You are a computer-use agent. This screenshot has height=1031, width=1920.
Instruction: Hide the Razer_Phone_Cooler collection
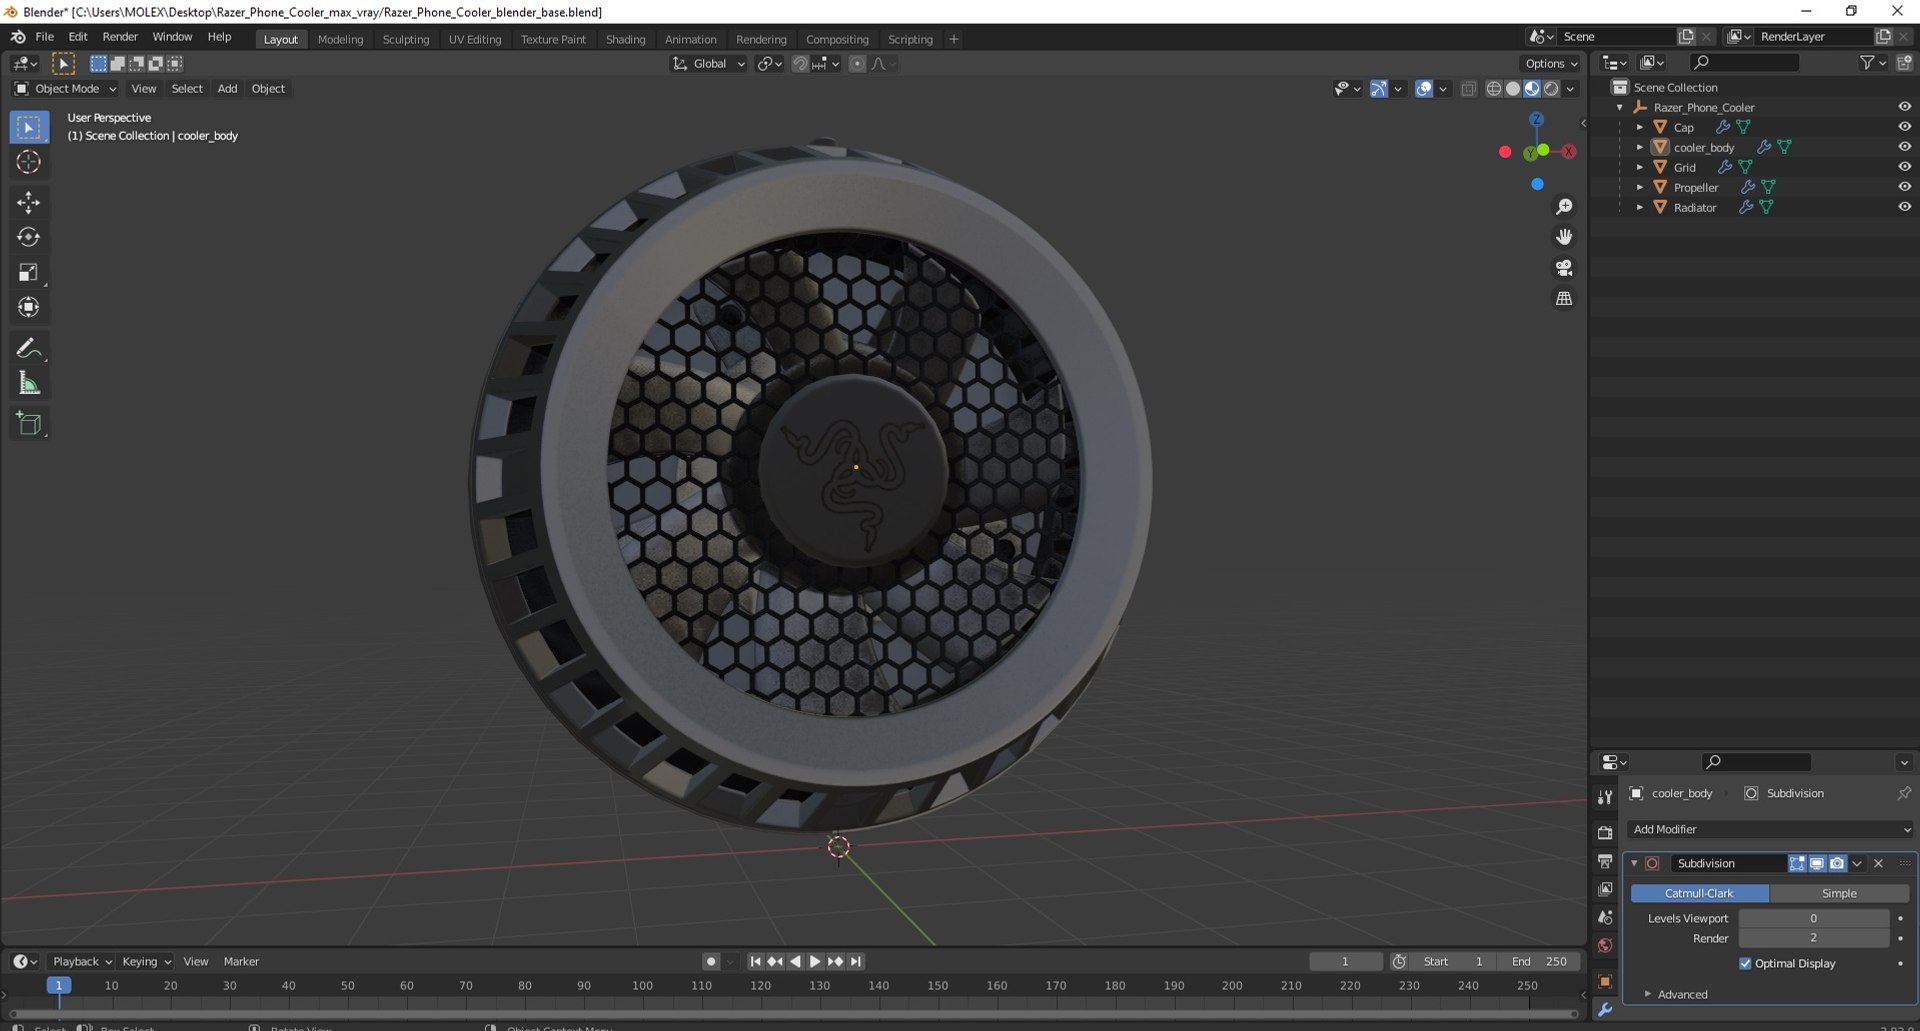tap(1904, 107)
